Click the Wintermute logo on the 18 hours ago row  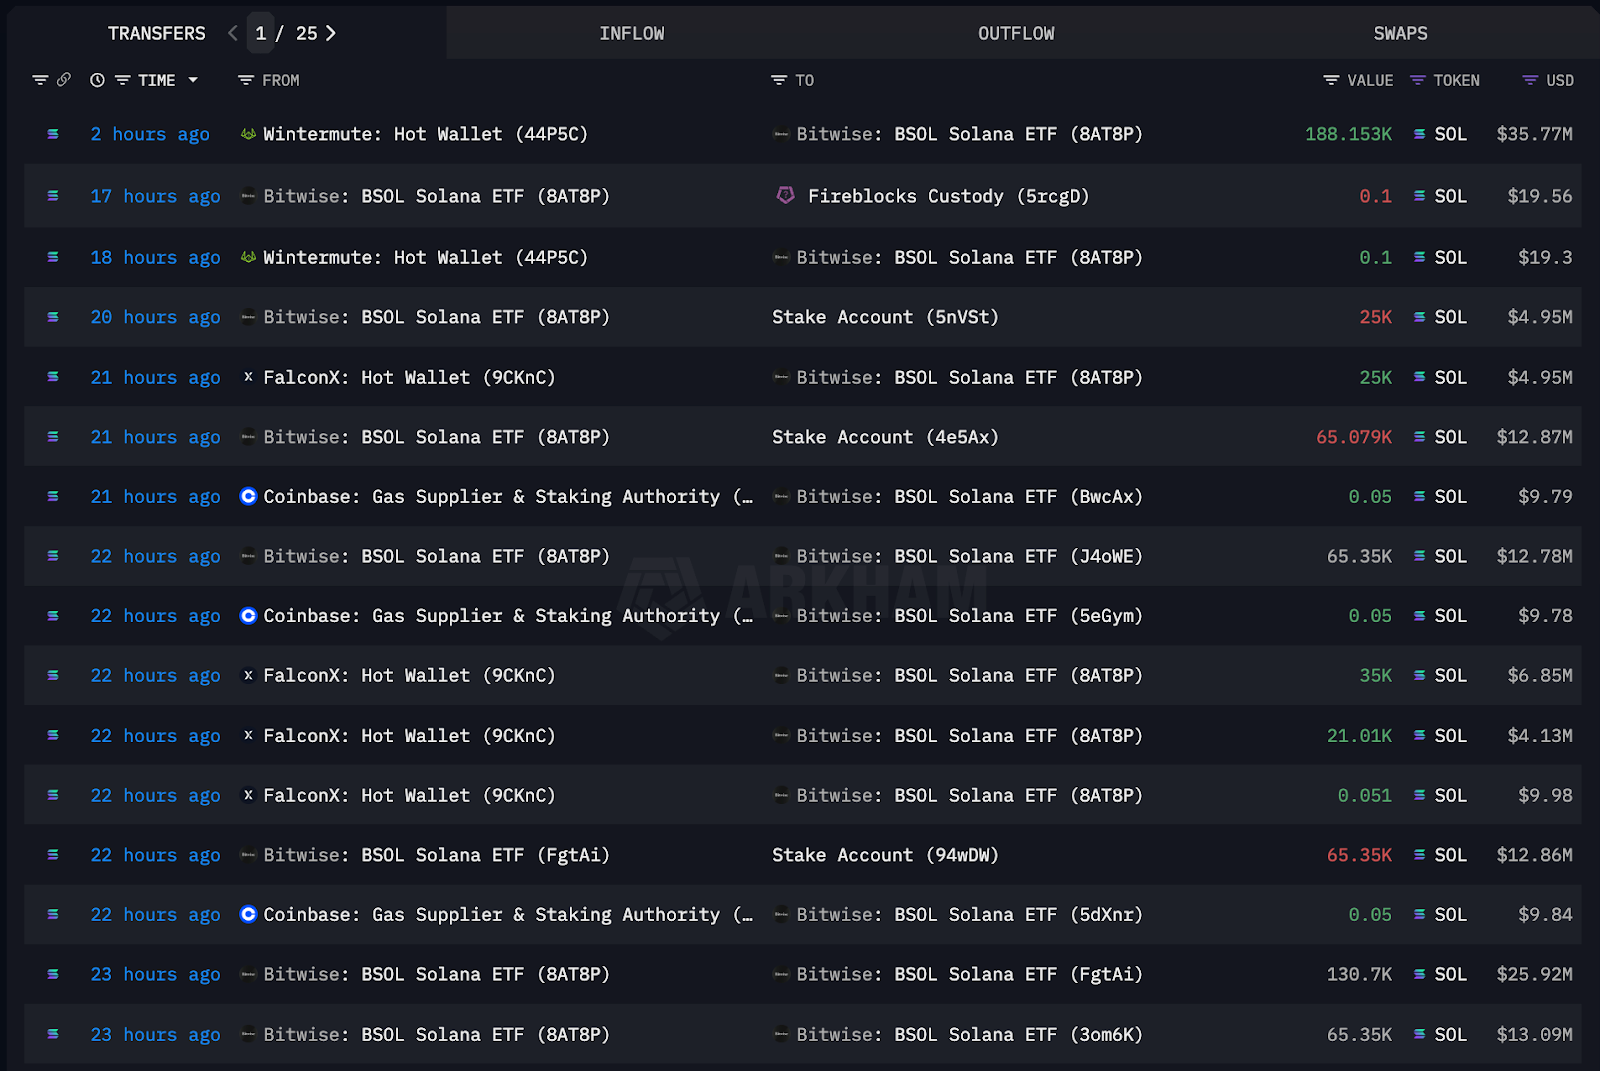(x=248, y=257)
